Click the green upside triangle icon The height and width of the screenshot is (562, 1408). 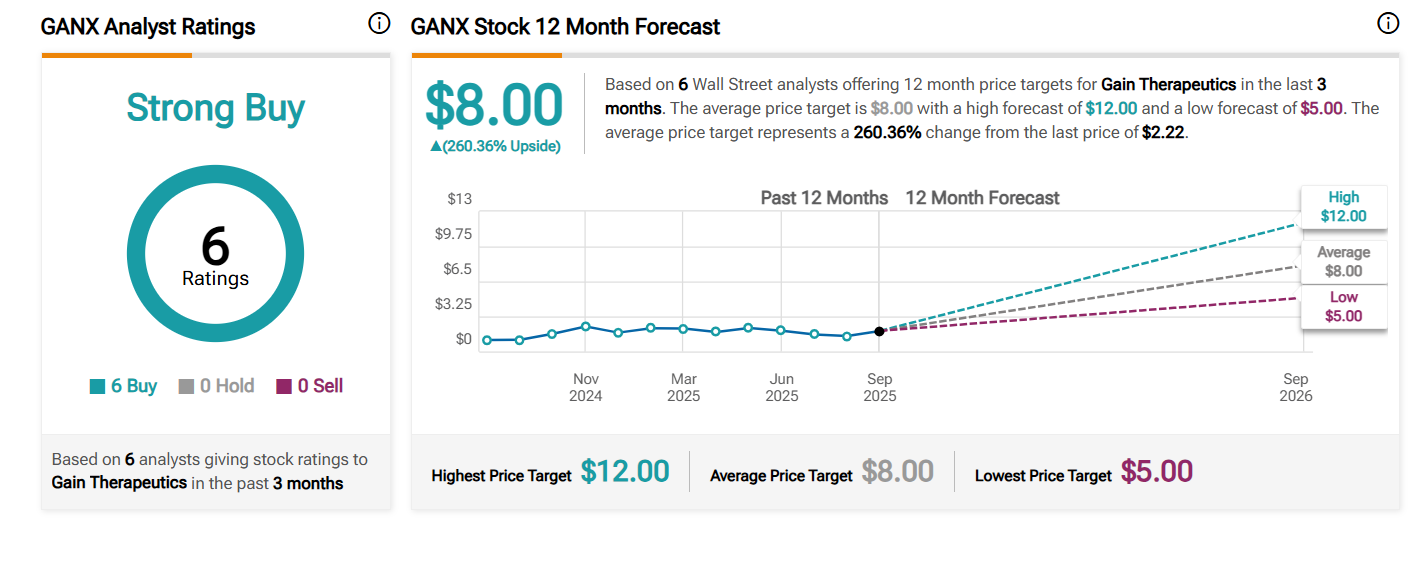point(435,146)
